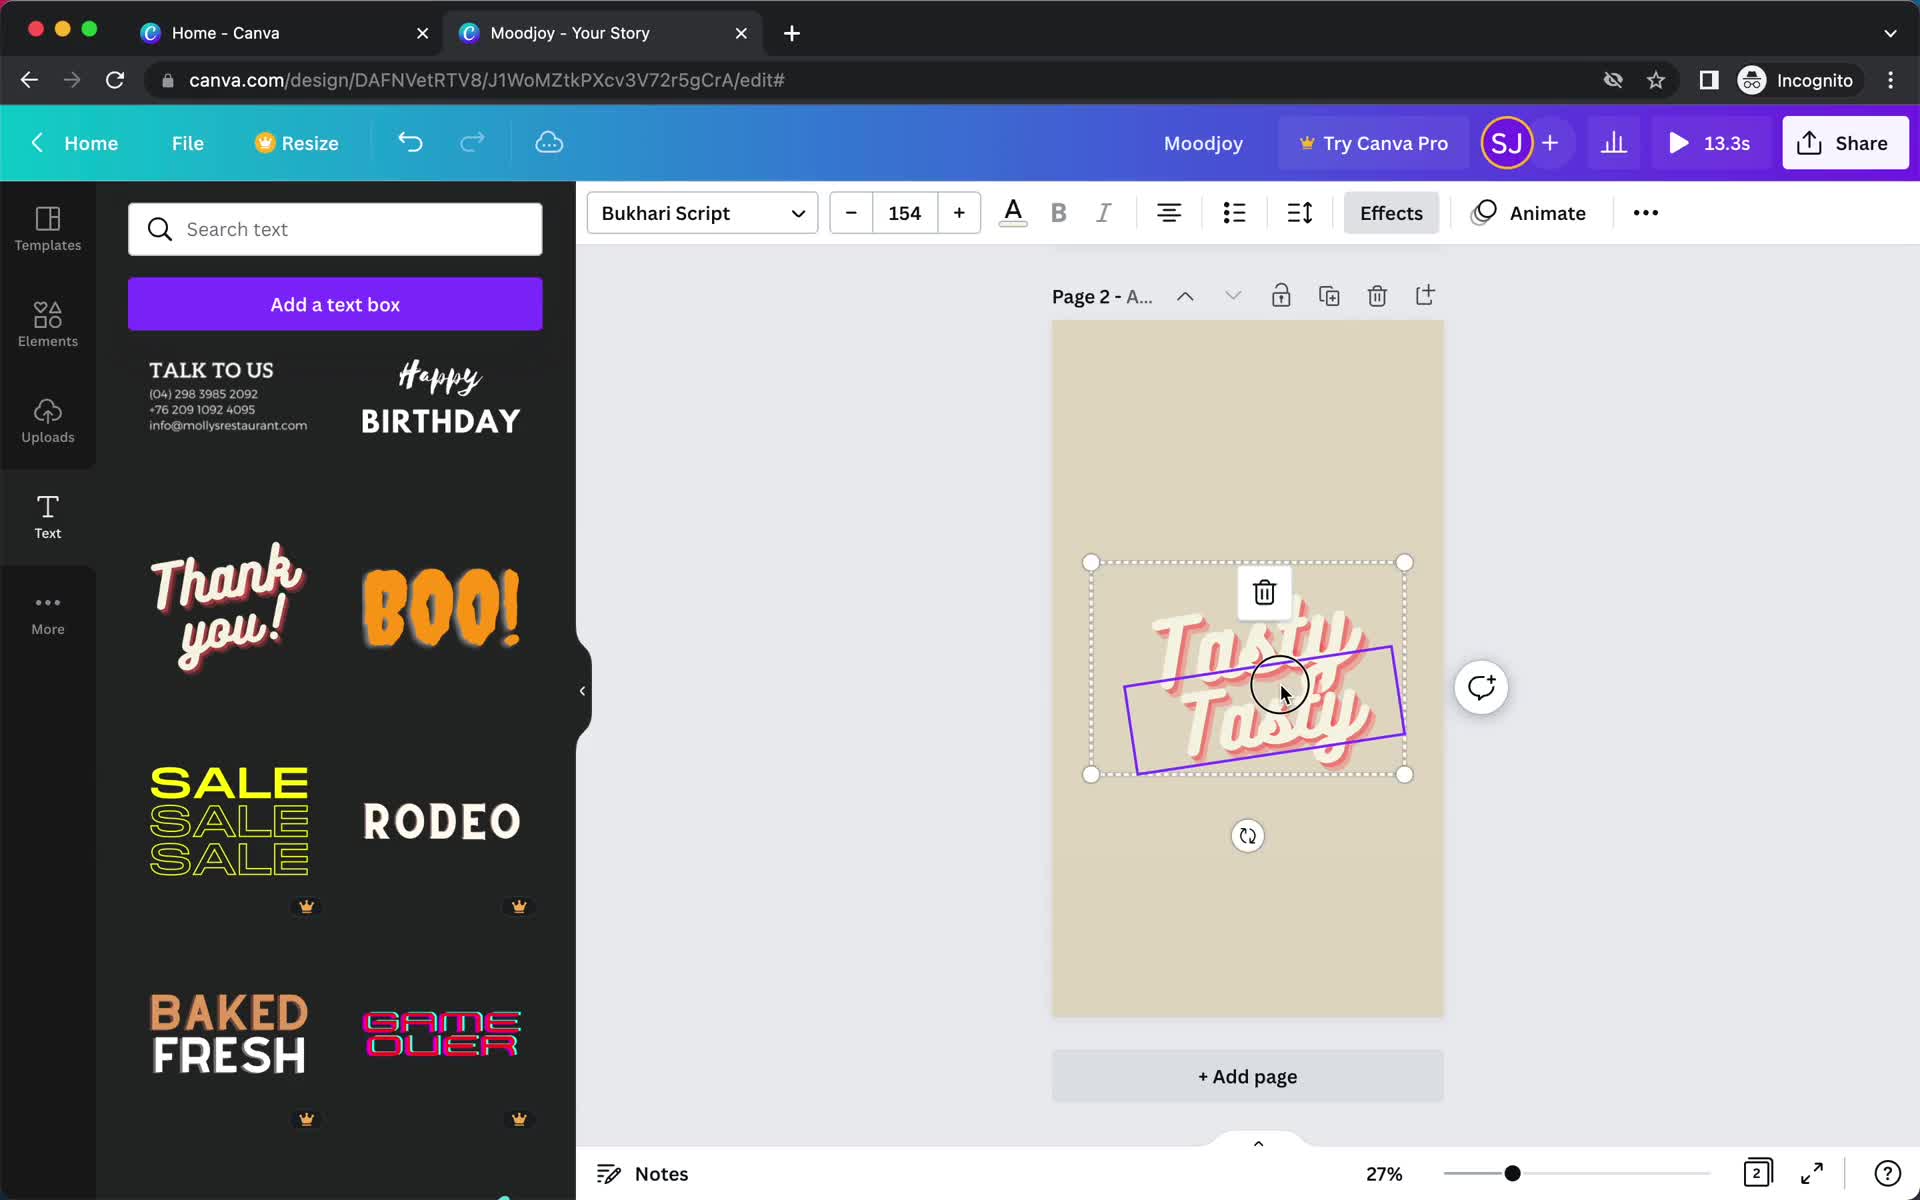Select the Text sidebar tab

(48, 517)
